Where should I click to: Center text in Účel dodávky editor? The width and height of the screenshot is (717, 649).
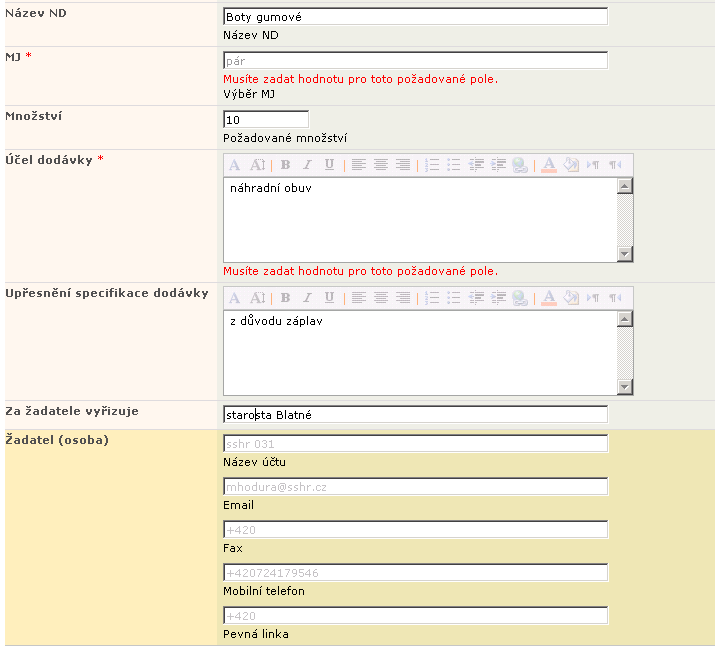tap(381, 165)
